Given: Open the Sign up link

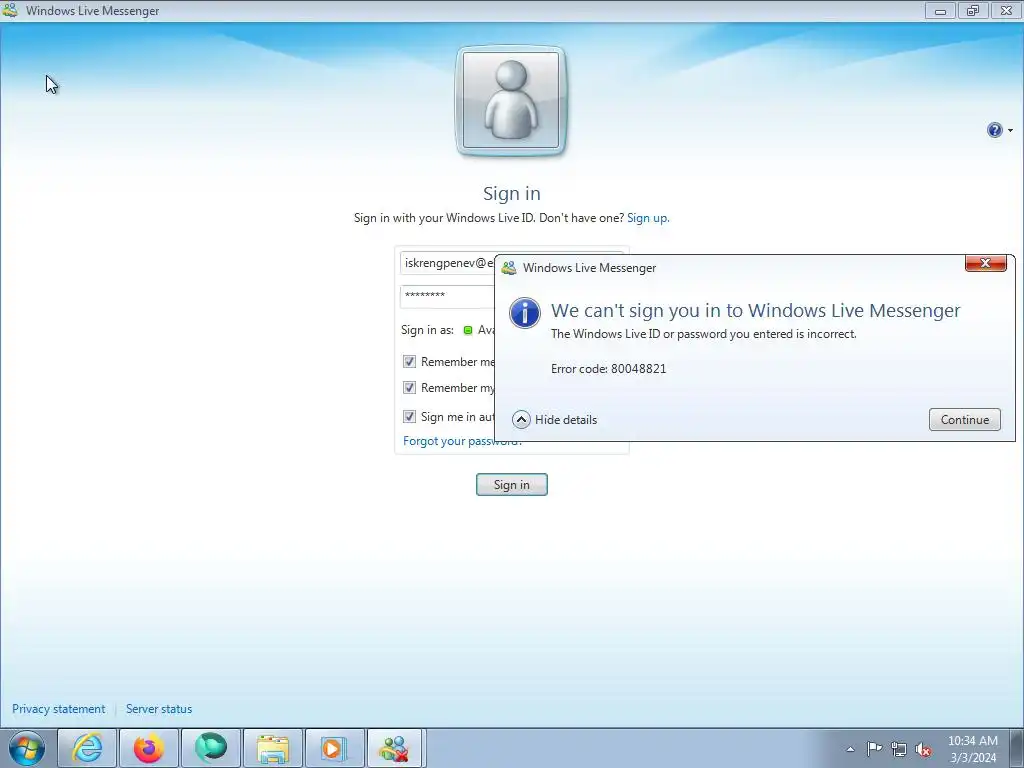Looking at the screenshot, I should 648,217.
